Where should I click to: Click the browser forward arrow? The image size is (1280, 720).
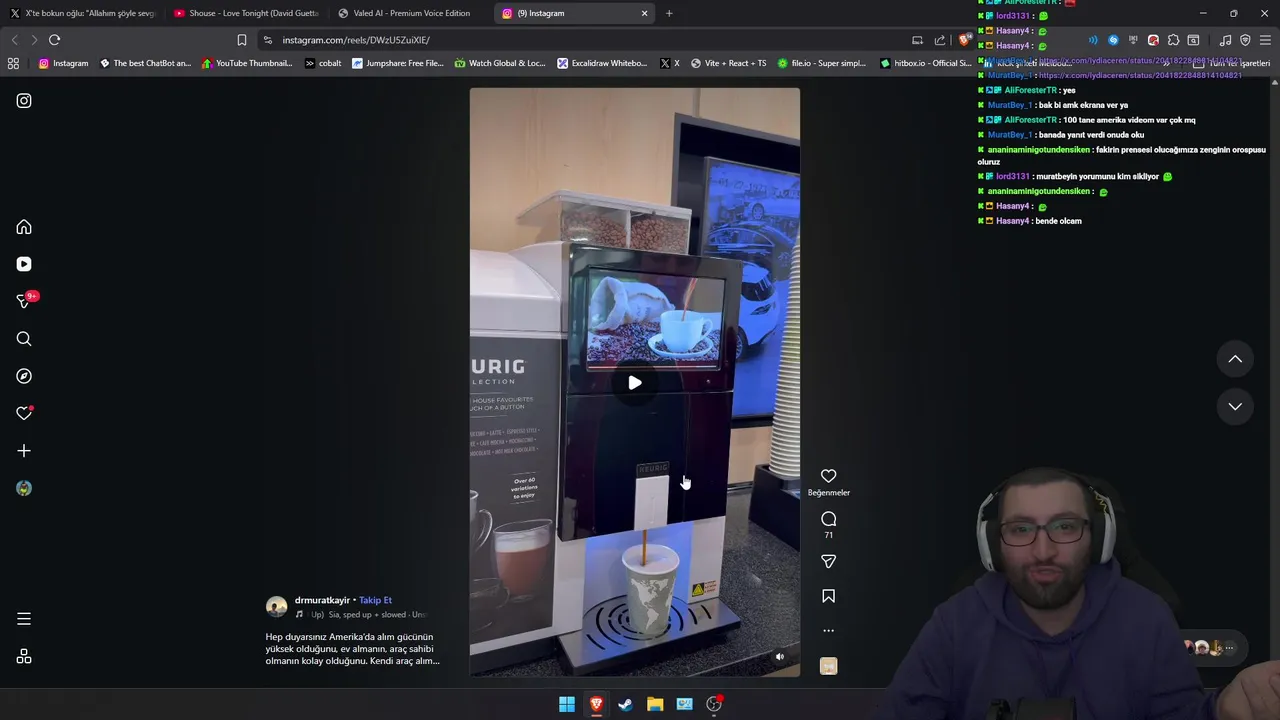coord(34,40)
